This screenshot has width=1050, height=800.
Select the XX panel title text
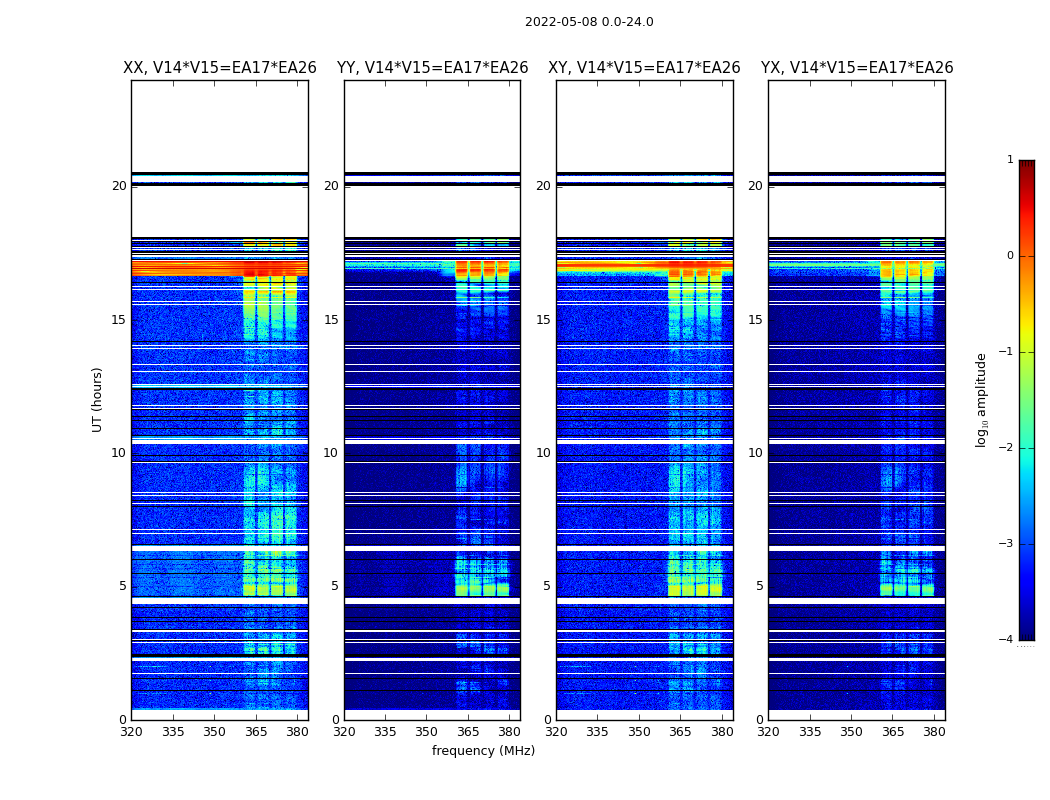click(x=220, y=68)
